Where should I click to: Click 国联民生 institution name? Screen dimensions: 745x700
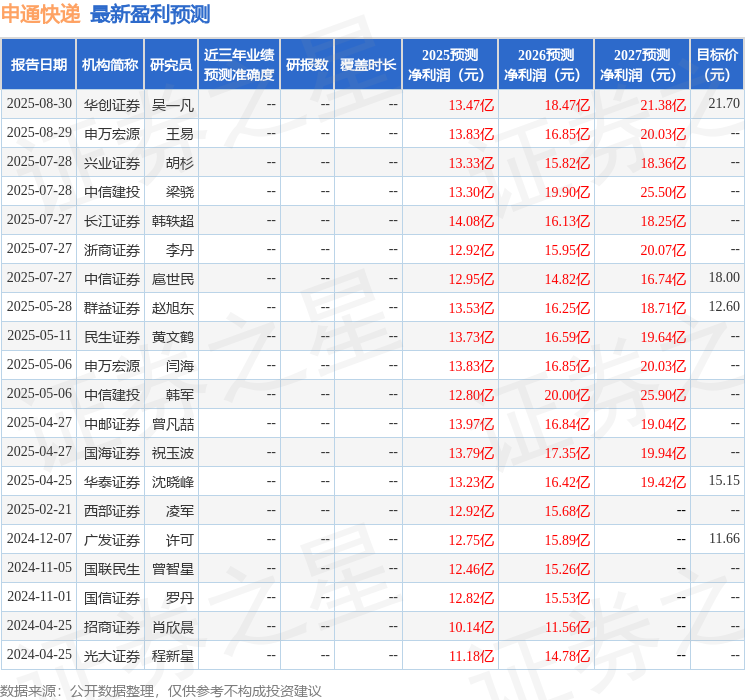[112, 569]
